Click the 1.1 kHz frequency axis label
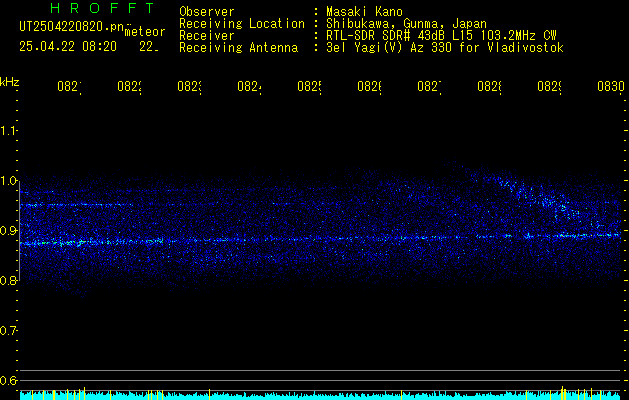Image resolution: width=629 pixels, height=400 pixels. click(x=8, y=131)
